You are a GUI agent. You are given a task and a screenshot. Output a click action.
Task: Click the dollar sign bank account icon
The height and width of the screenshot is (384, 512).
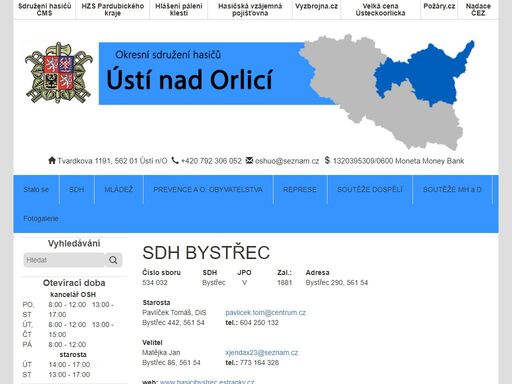point(327,160)
